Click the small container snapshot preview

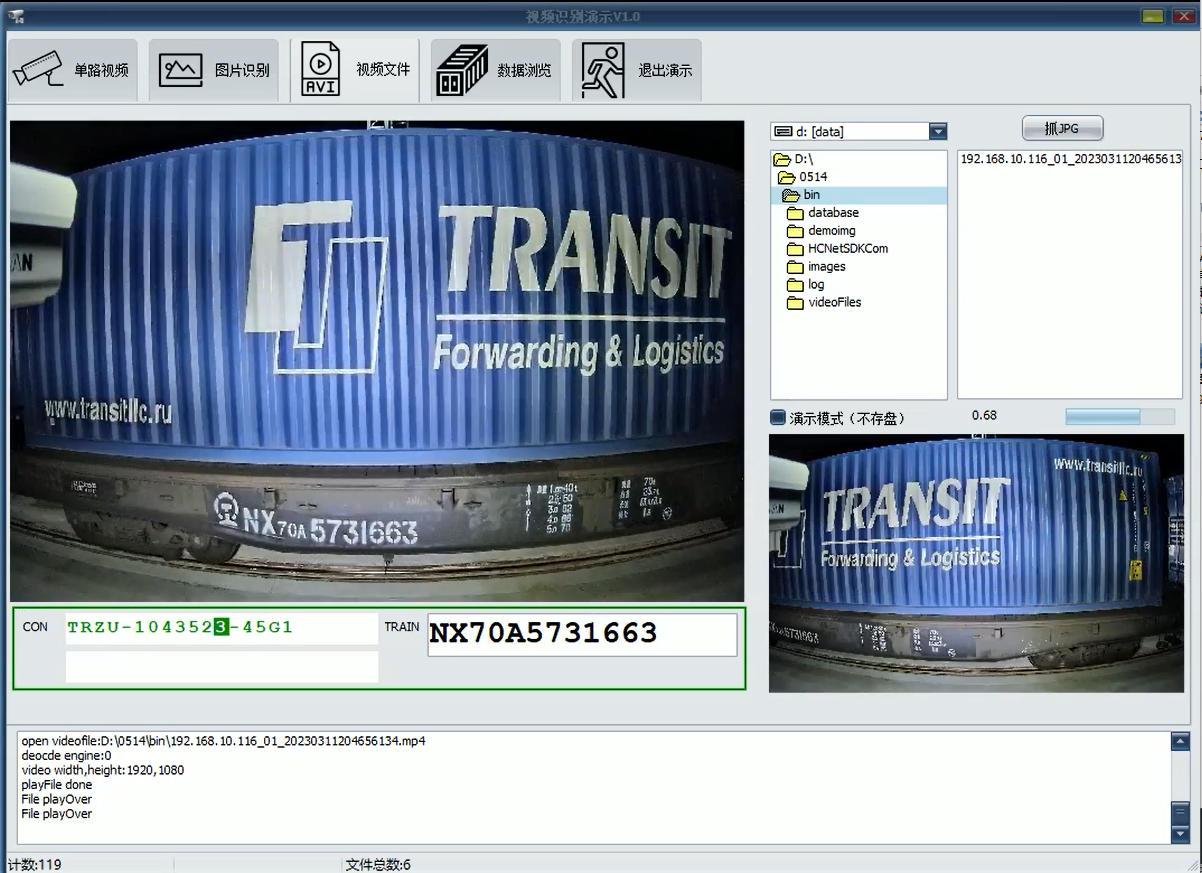click(x=976, y=563)
